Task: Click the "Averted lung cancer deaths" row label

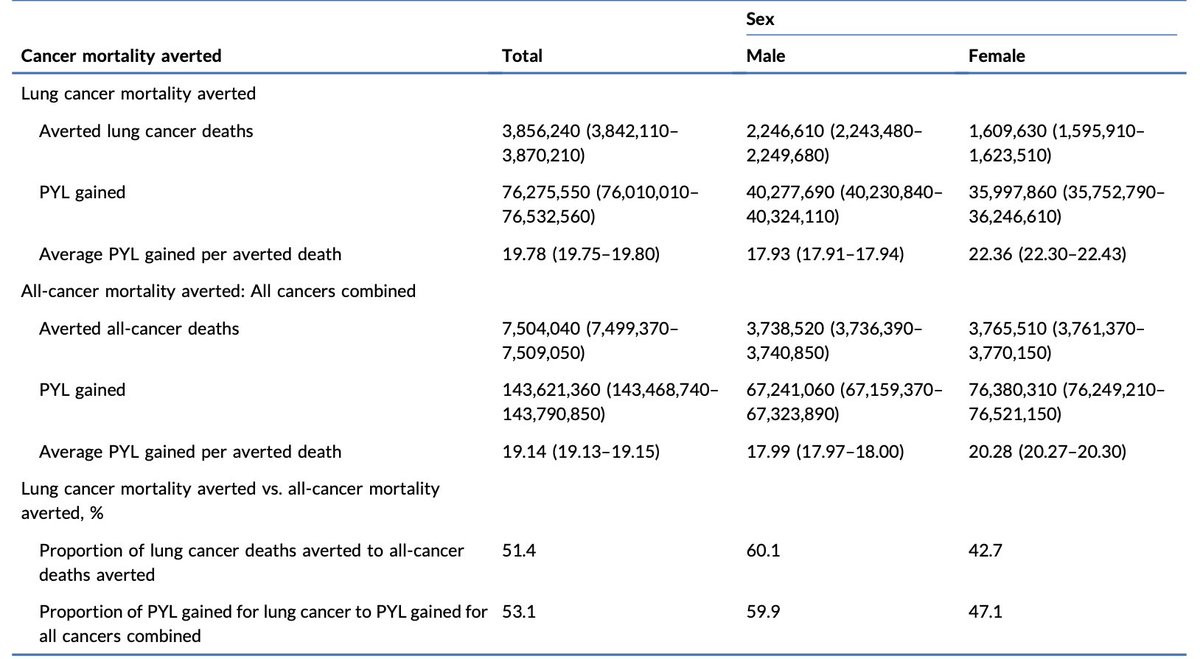Action: coord(146,131)
